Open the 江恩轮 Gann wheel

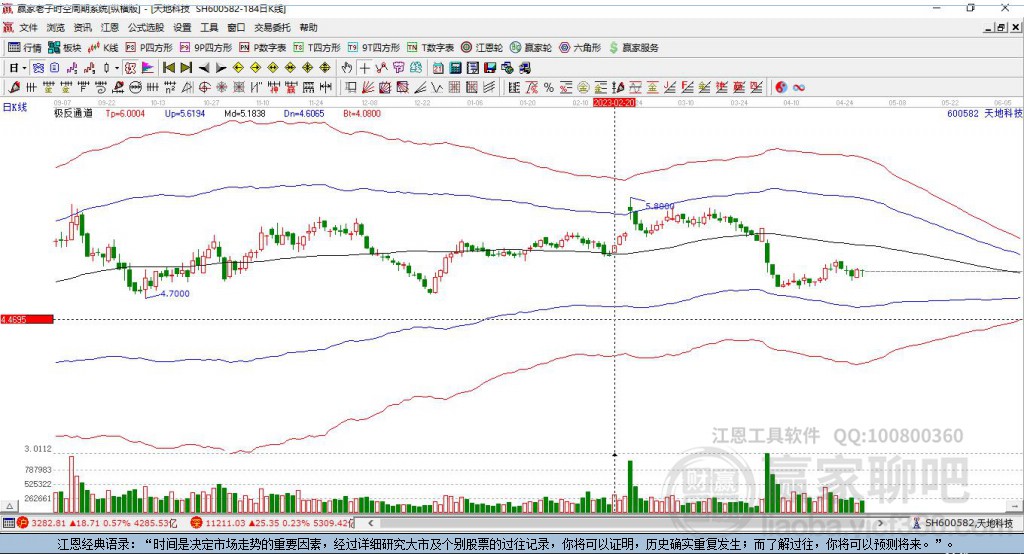pyautogui.click(x=482, y=48)
